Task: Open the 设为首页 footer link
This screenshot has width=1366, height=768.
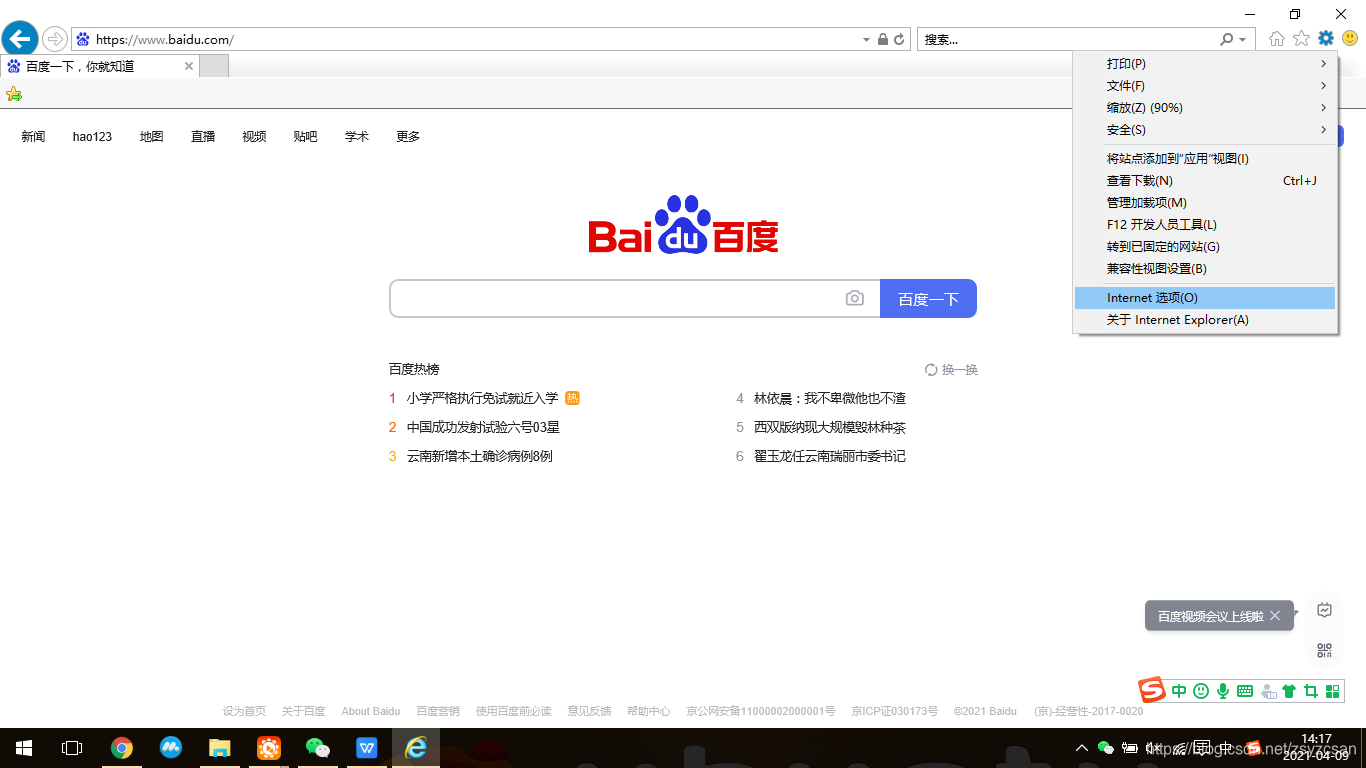Action: [244, 711]
